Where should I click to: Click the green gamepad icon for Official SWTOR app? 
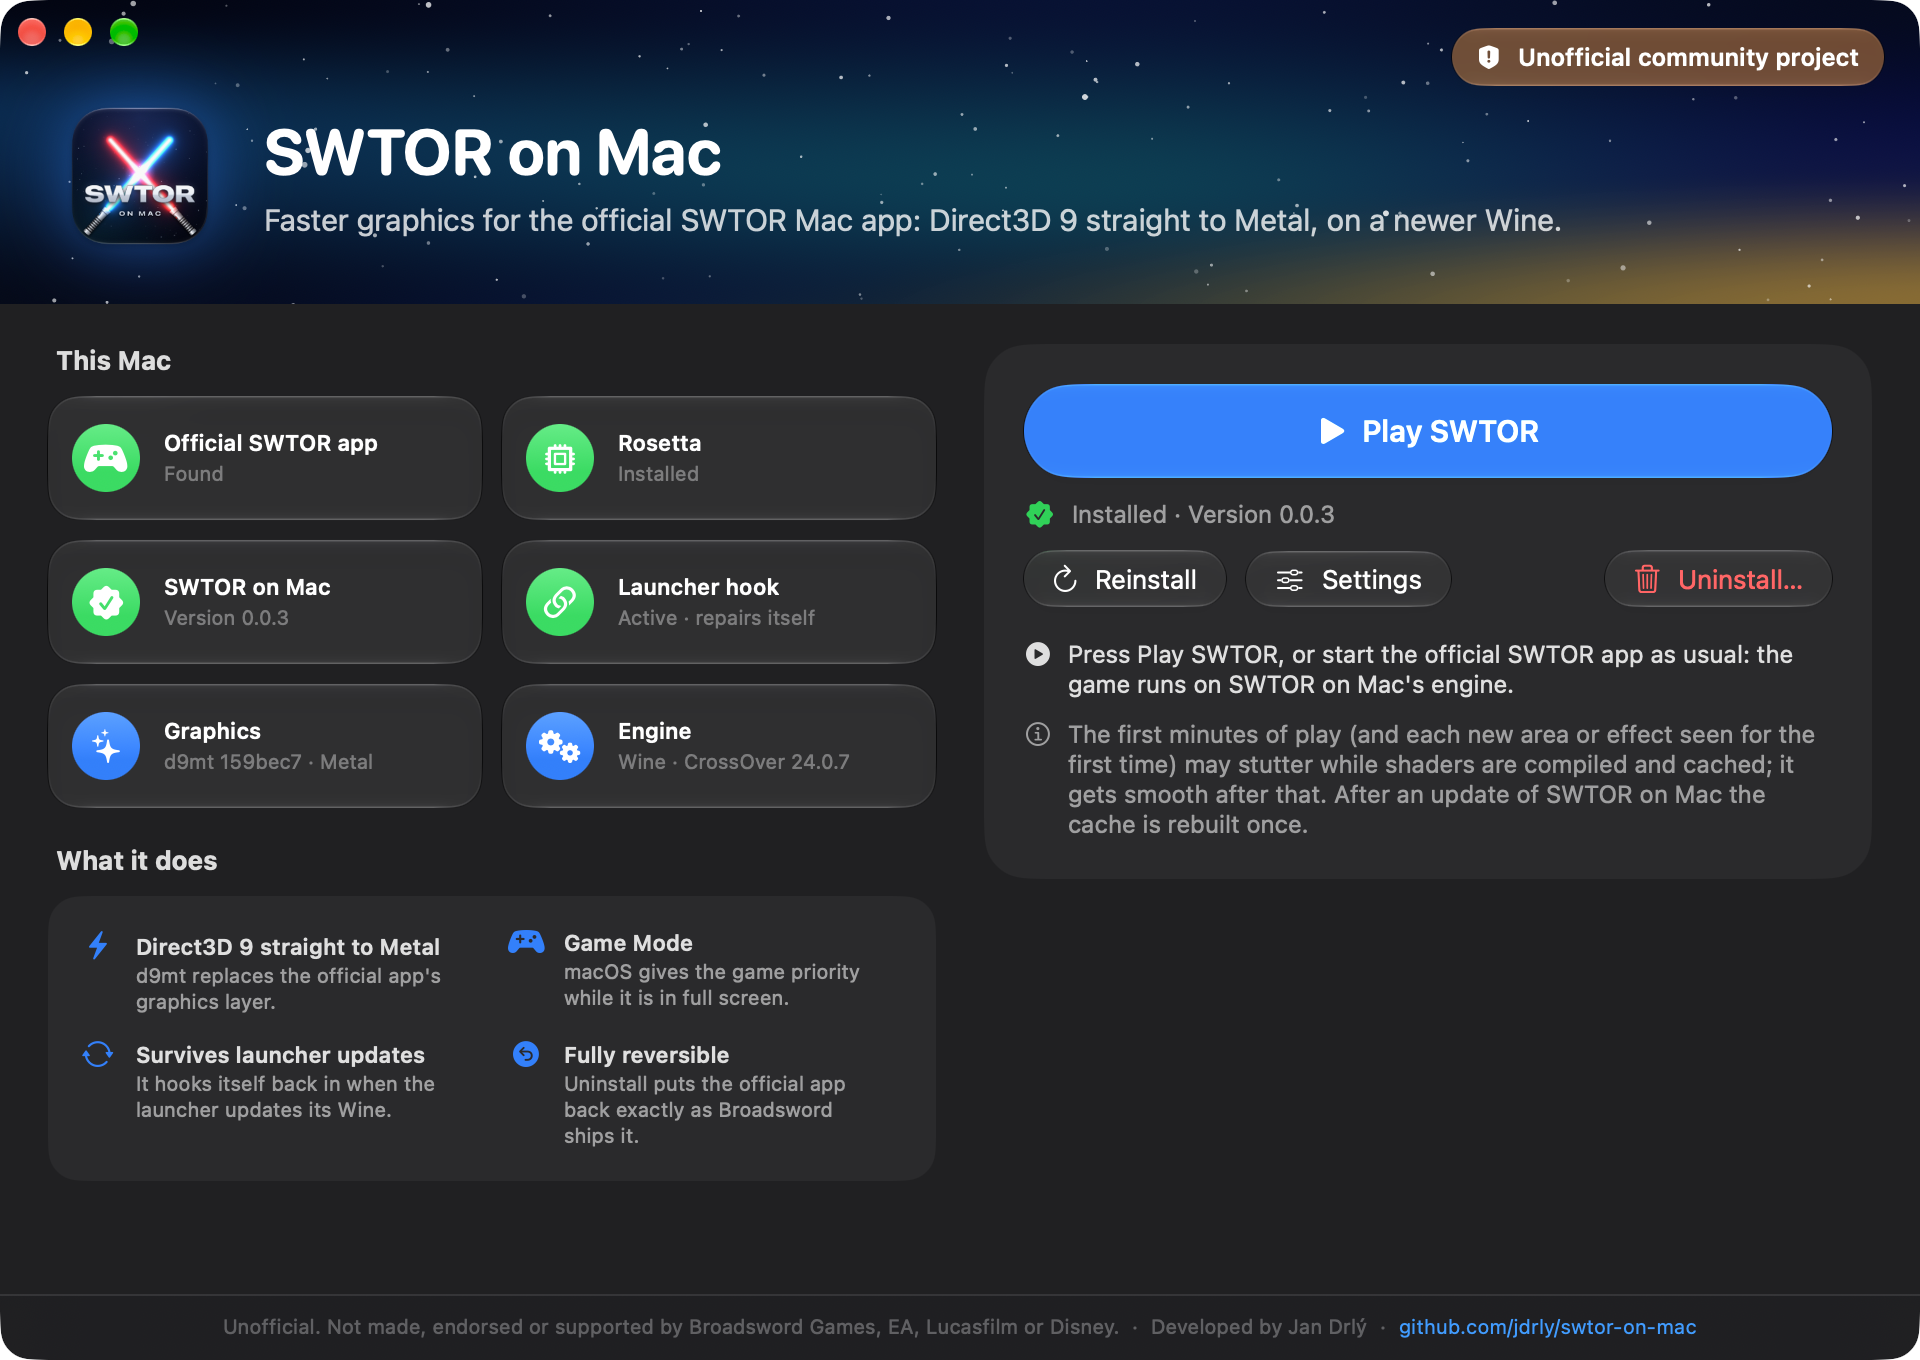[x=106, y=458]
